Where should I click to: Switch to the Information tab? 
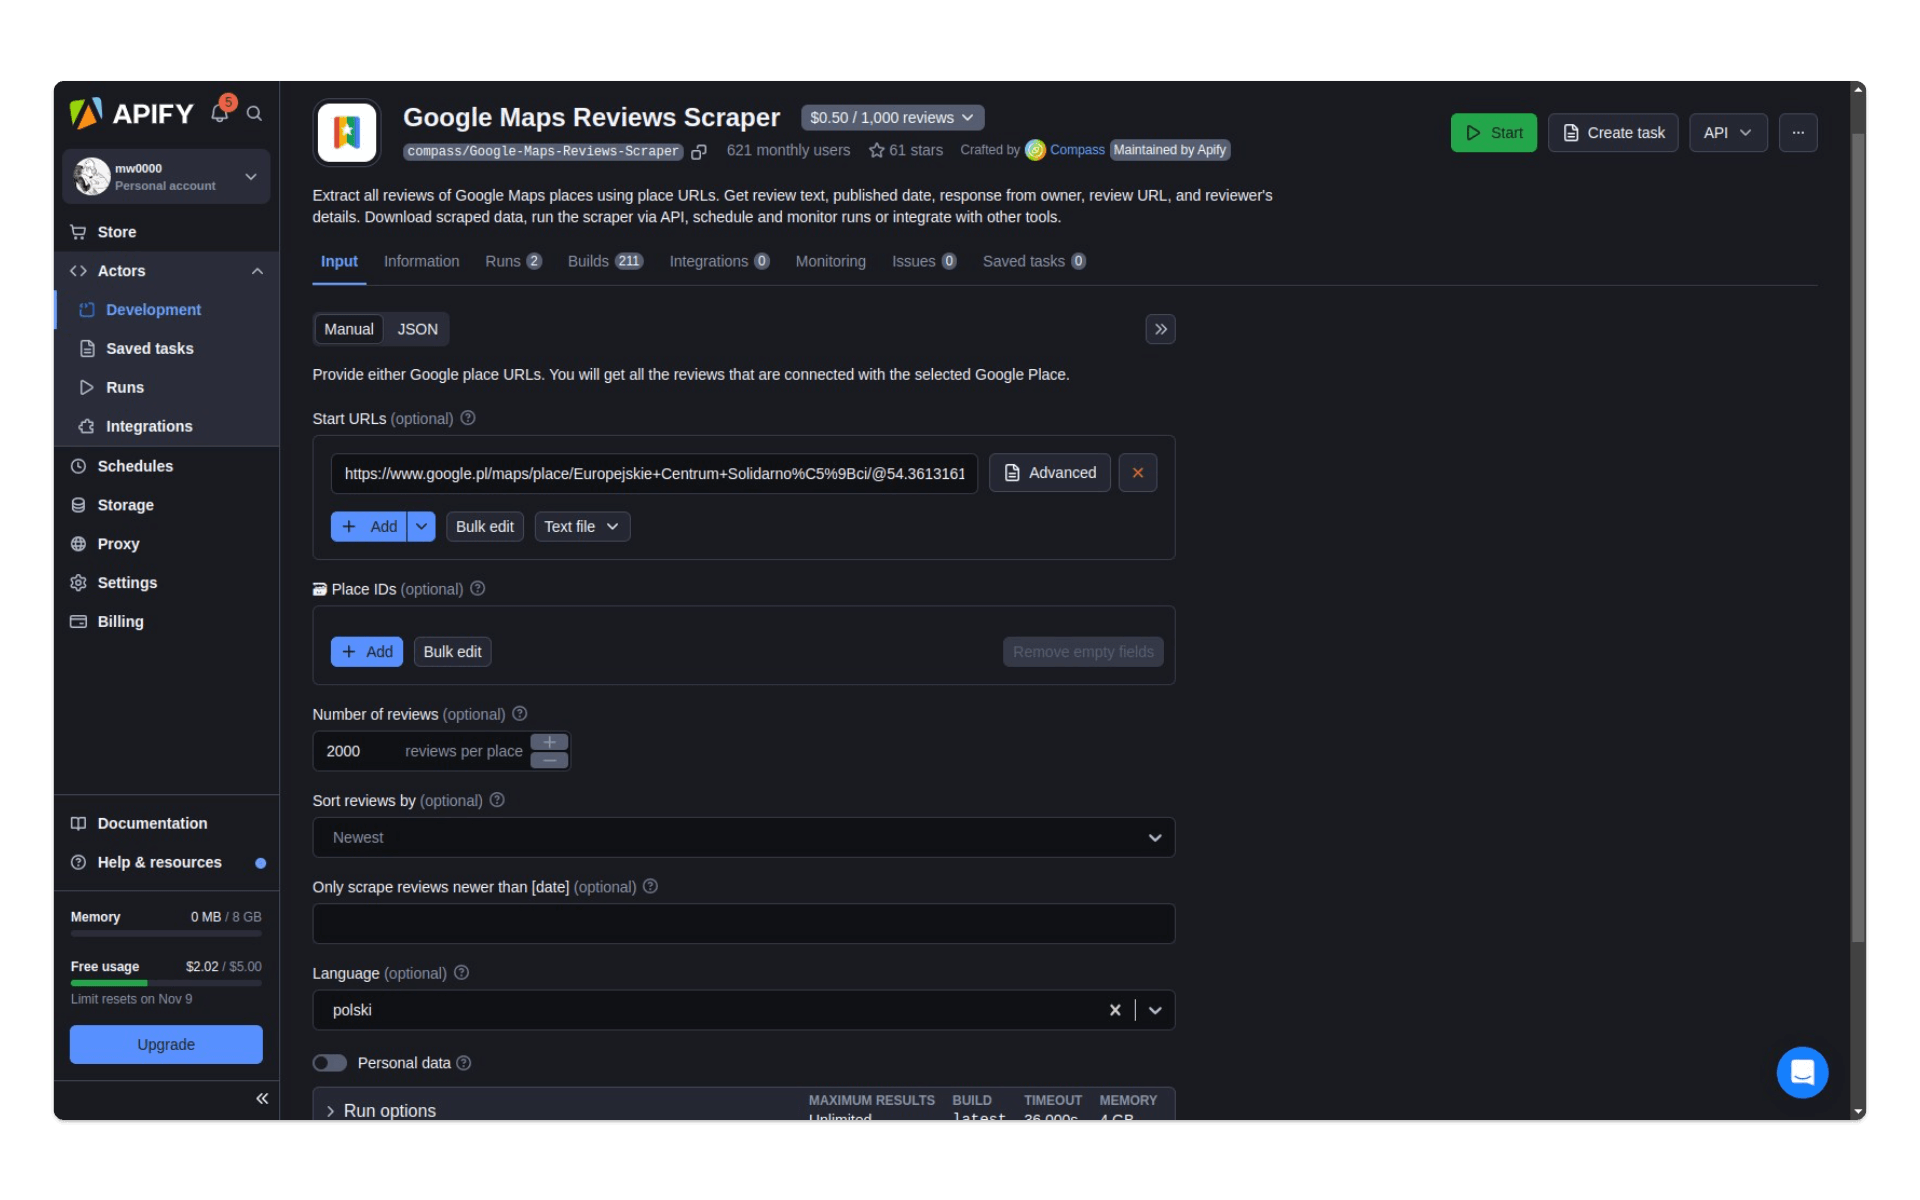pos(421,261)
